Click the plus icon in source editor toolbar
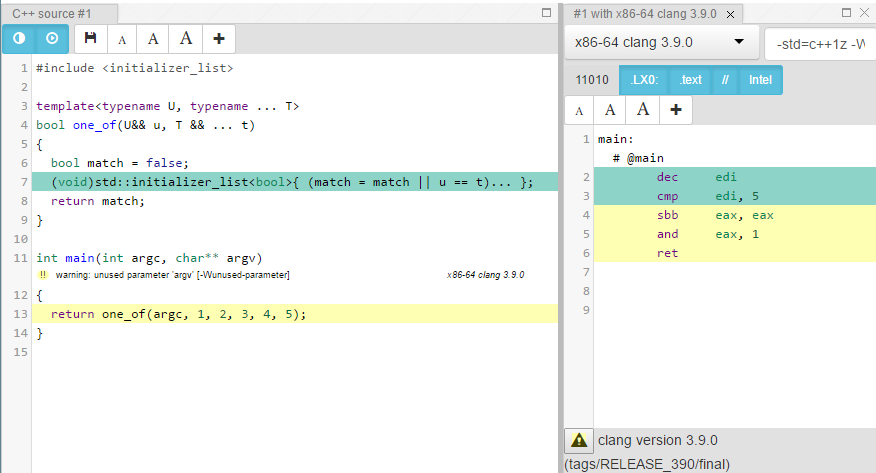Viewport: 876px width, 473px height. tap(219, 39)
